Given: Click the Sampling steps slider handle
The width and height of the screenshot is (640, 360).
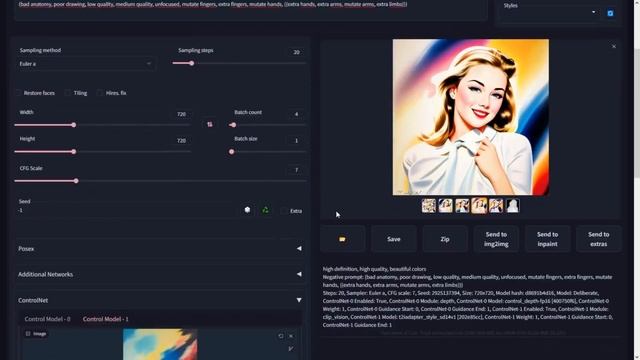Looking at the screenshot, I should coord(191,63).
